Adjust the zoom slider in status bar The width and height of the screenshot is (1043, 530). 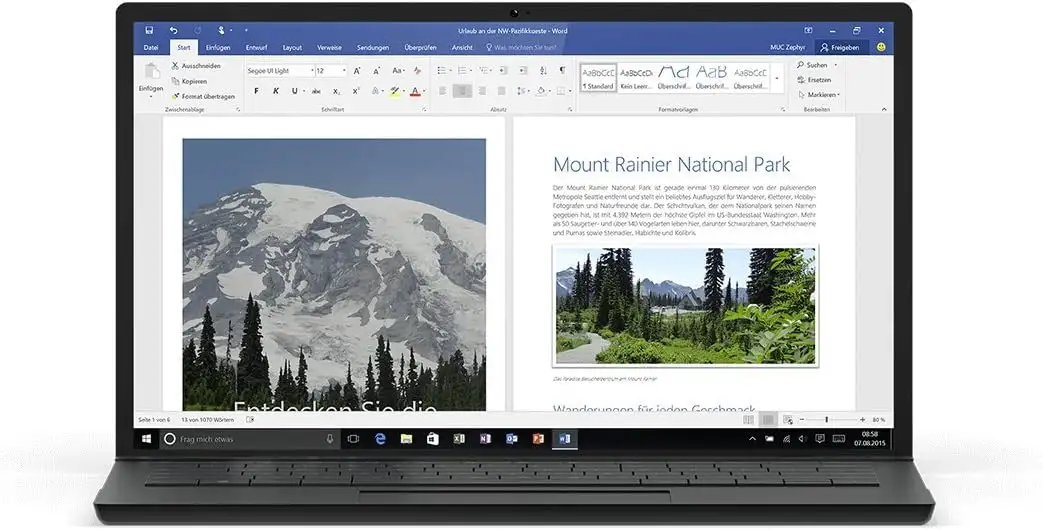[828, 419]
